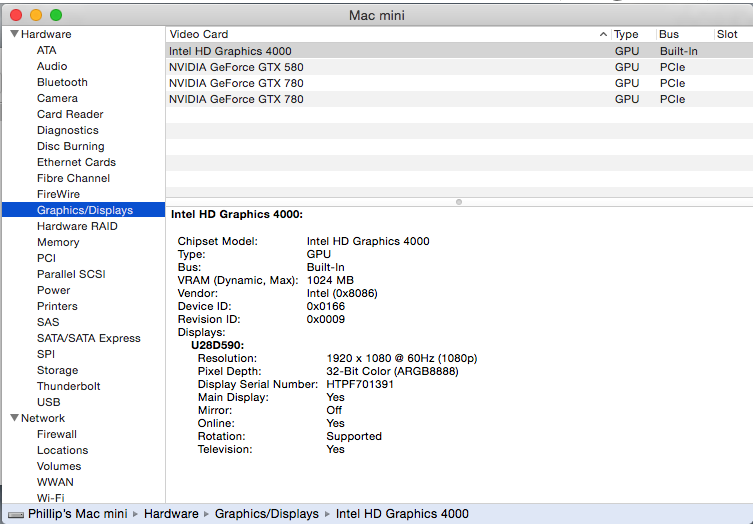
Task: Select Ethernet Cards in sidebar
Action: pyautogui.click(x=76, y=162)
